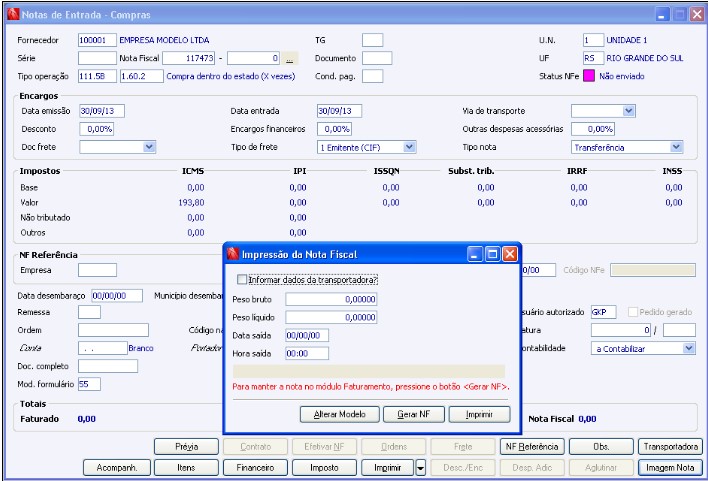
Task: Click the Prévia button
Action: [x=186, y=447]
